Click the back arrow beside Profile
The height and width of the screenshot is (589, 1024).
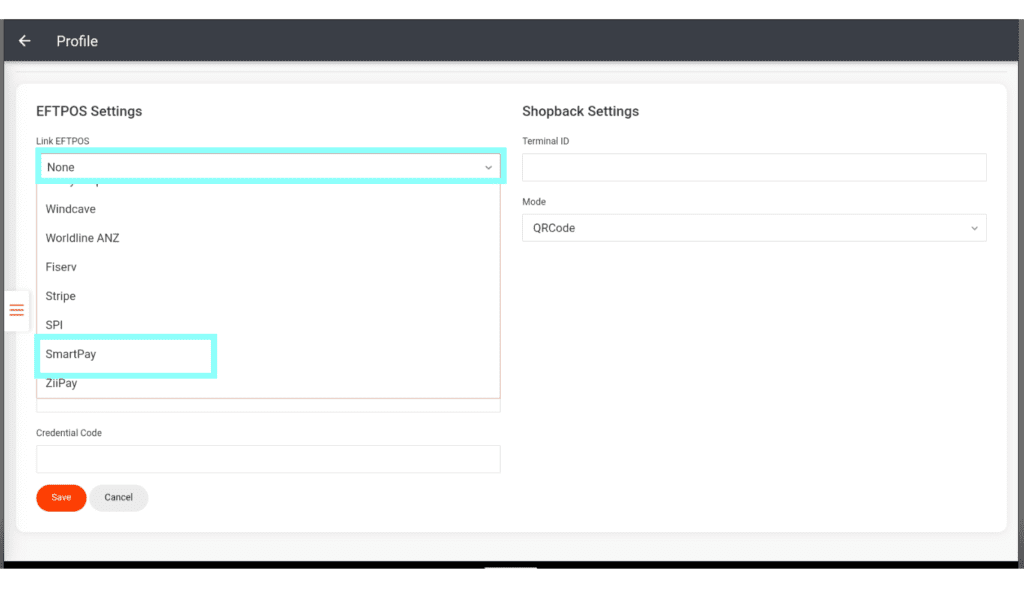[25, 41]
